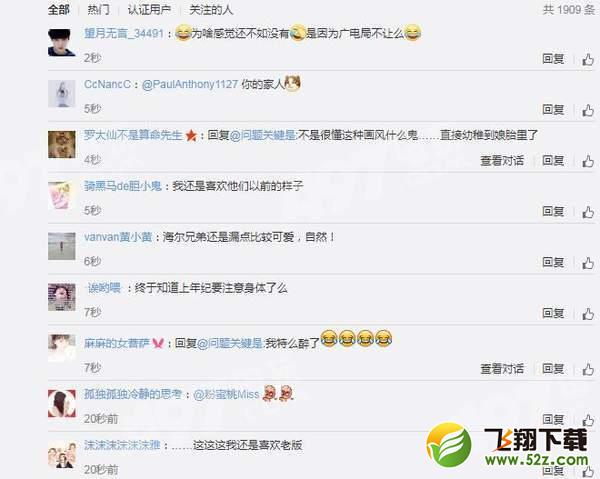This screenshot has height=479, width=600.
Task: View conversation for 罗大仙不是算命先生's reply
Action: tap(502, 161)
